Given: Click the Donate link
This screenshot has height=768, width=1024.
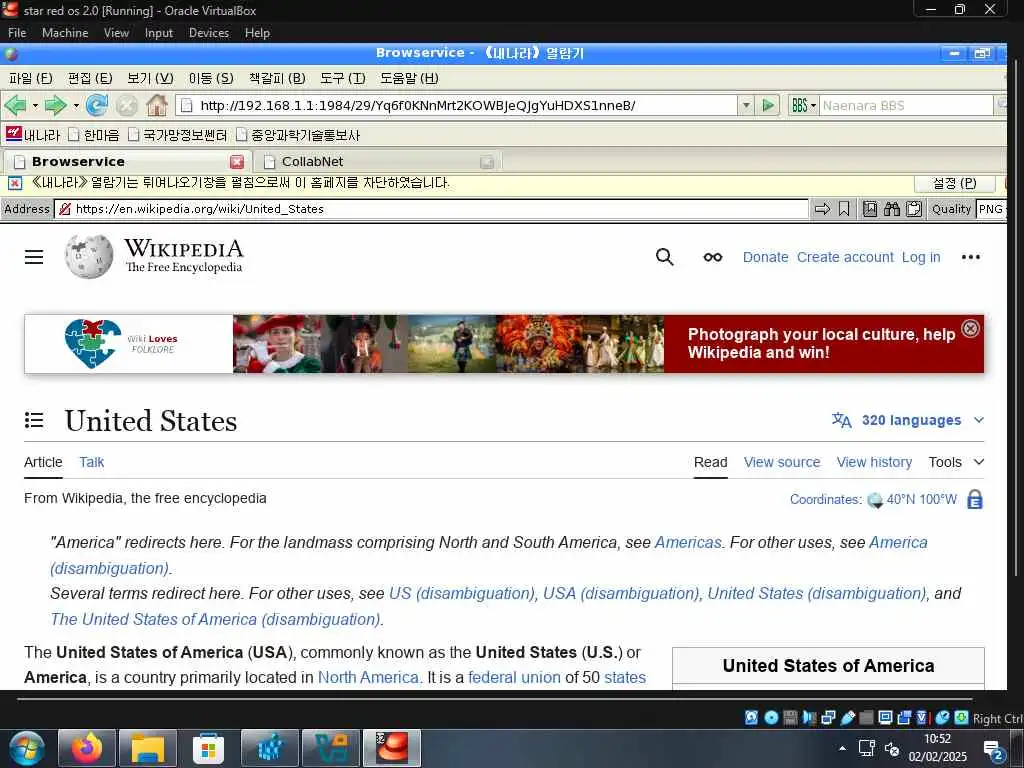Looking at the screenshot, I should tap(765, 257).
